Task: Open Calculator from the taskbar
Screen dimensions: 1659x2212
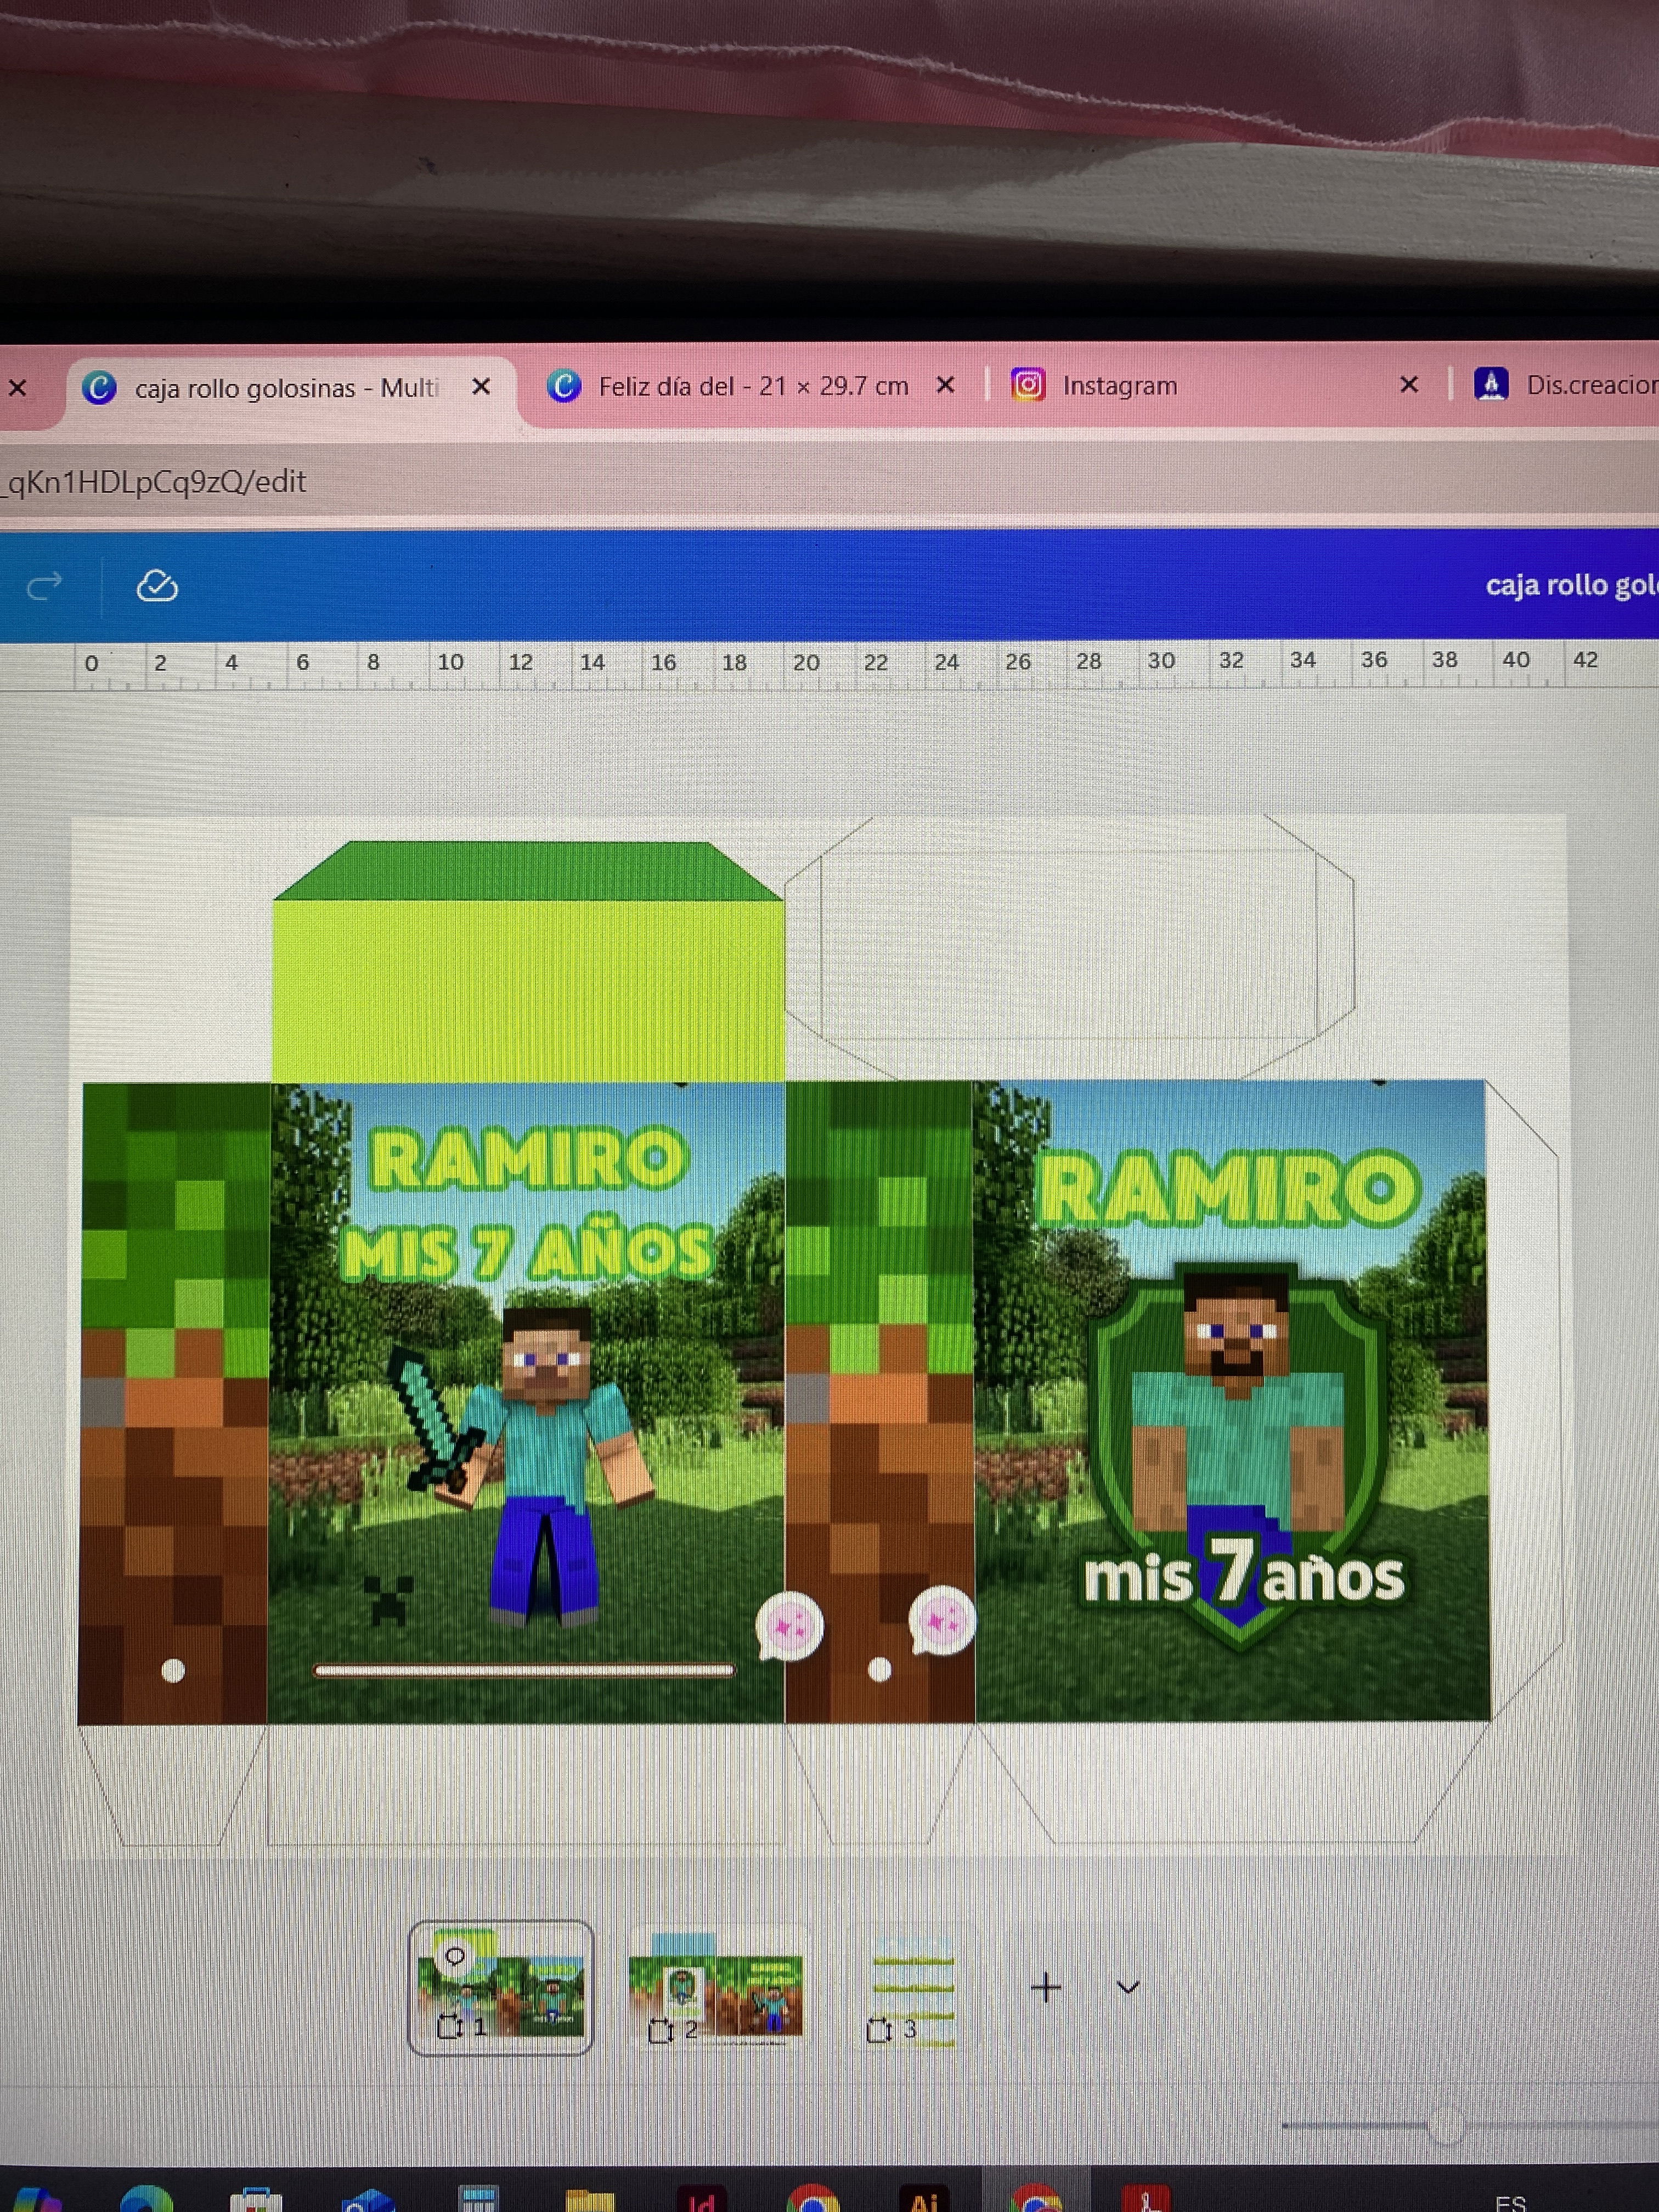Action: coord(478,2199)
